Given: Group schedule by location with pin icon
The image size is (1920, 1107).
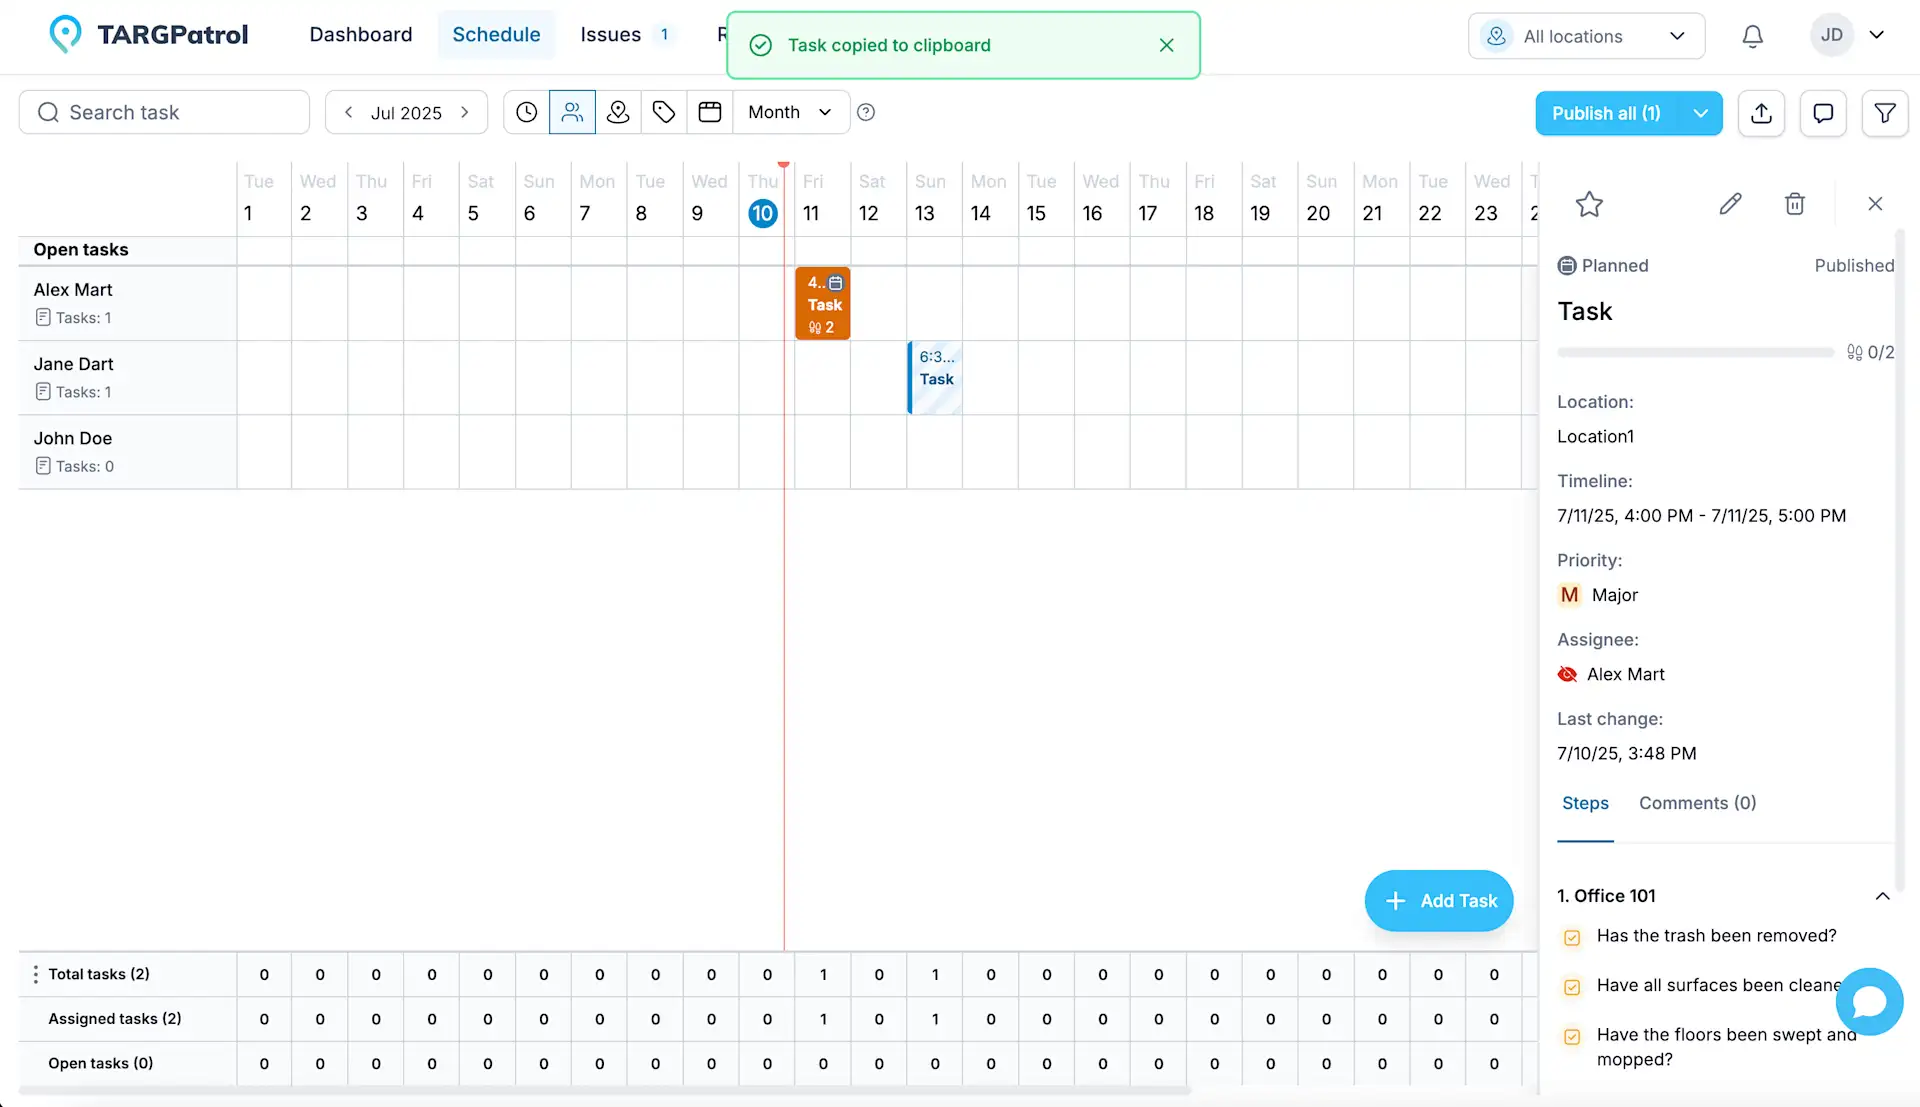Looking at the screenshot, I should tap(618, 112).
